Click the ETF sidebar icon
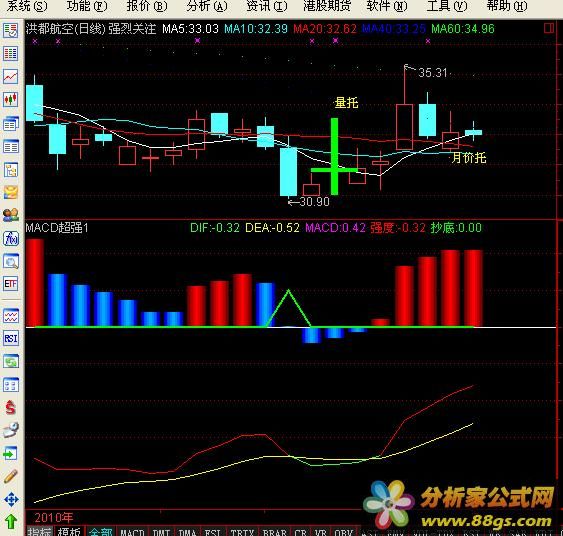Image resolution: width=563 pixels, height=536 pixels. tap(11, 284)
